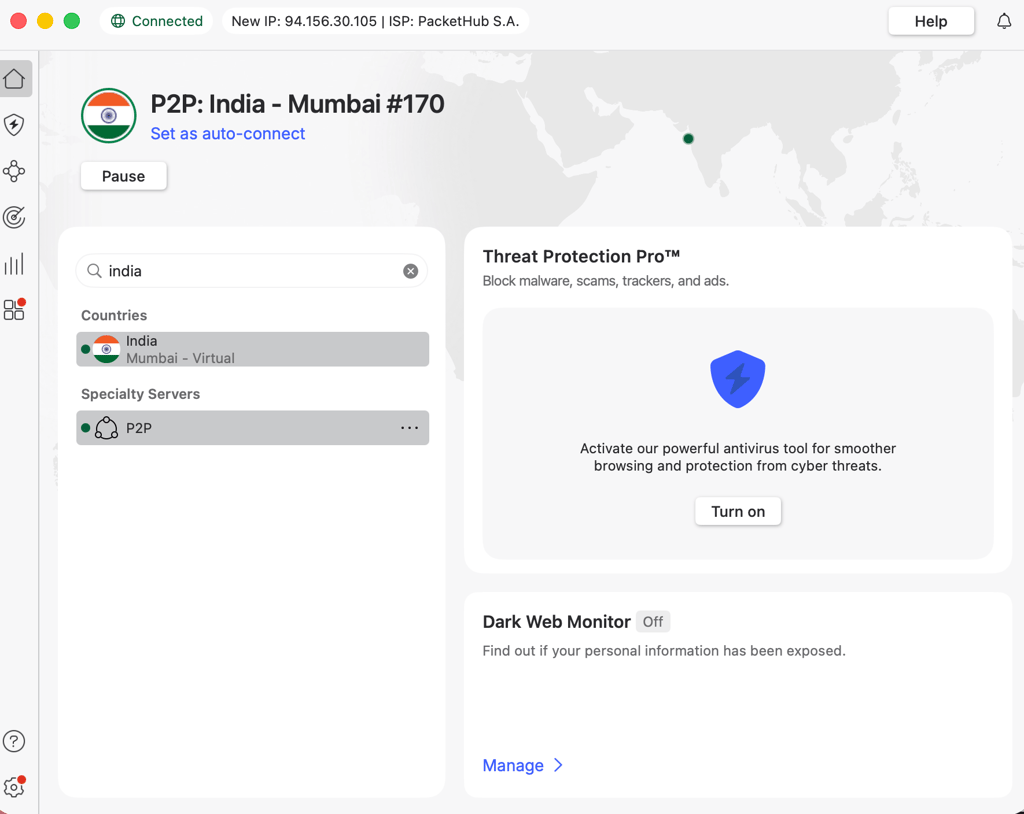Clear the india search text

410,271
